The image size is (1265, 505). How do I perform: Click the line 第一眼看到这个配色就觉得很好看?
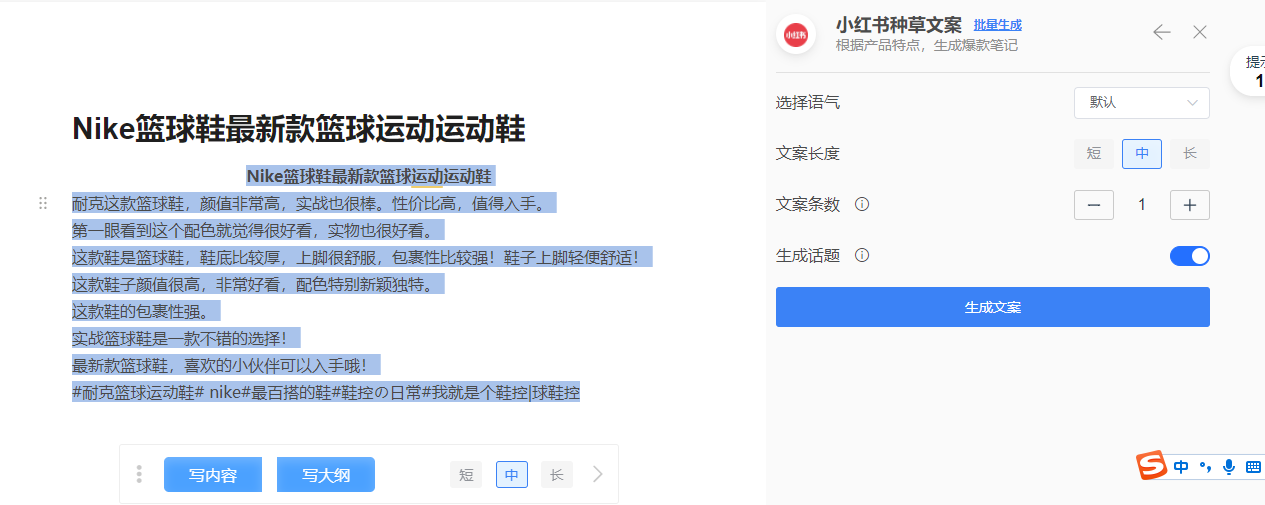pos(259,231)
